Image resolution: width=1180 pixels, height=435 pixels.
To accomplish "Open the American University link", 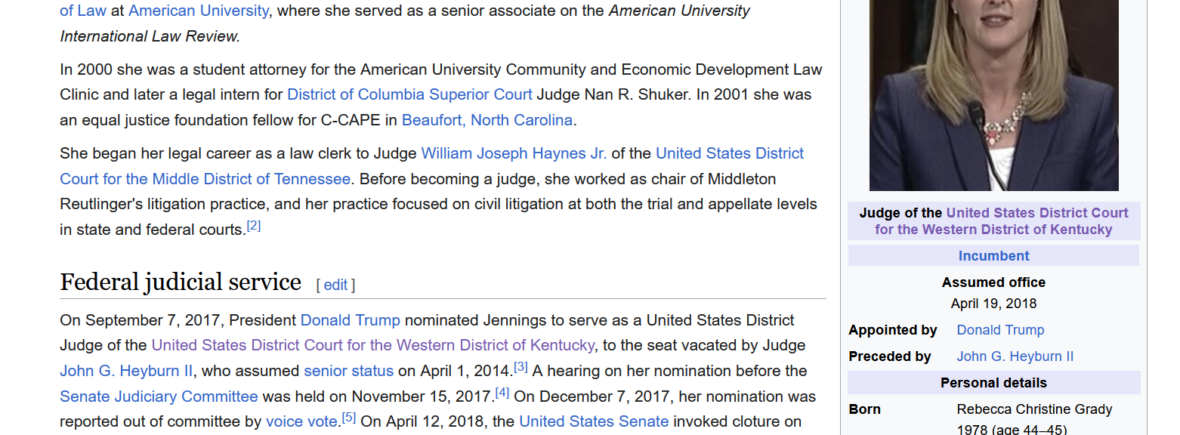I will 198,11.
